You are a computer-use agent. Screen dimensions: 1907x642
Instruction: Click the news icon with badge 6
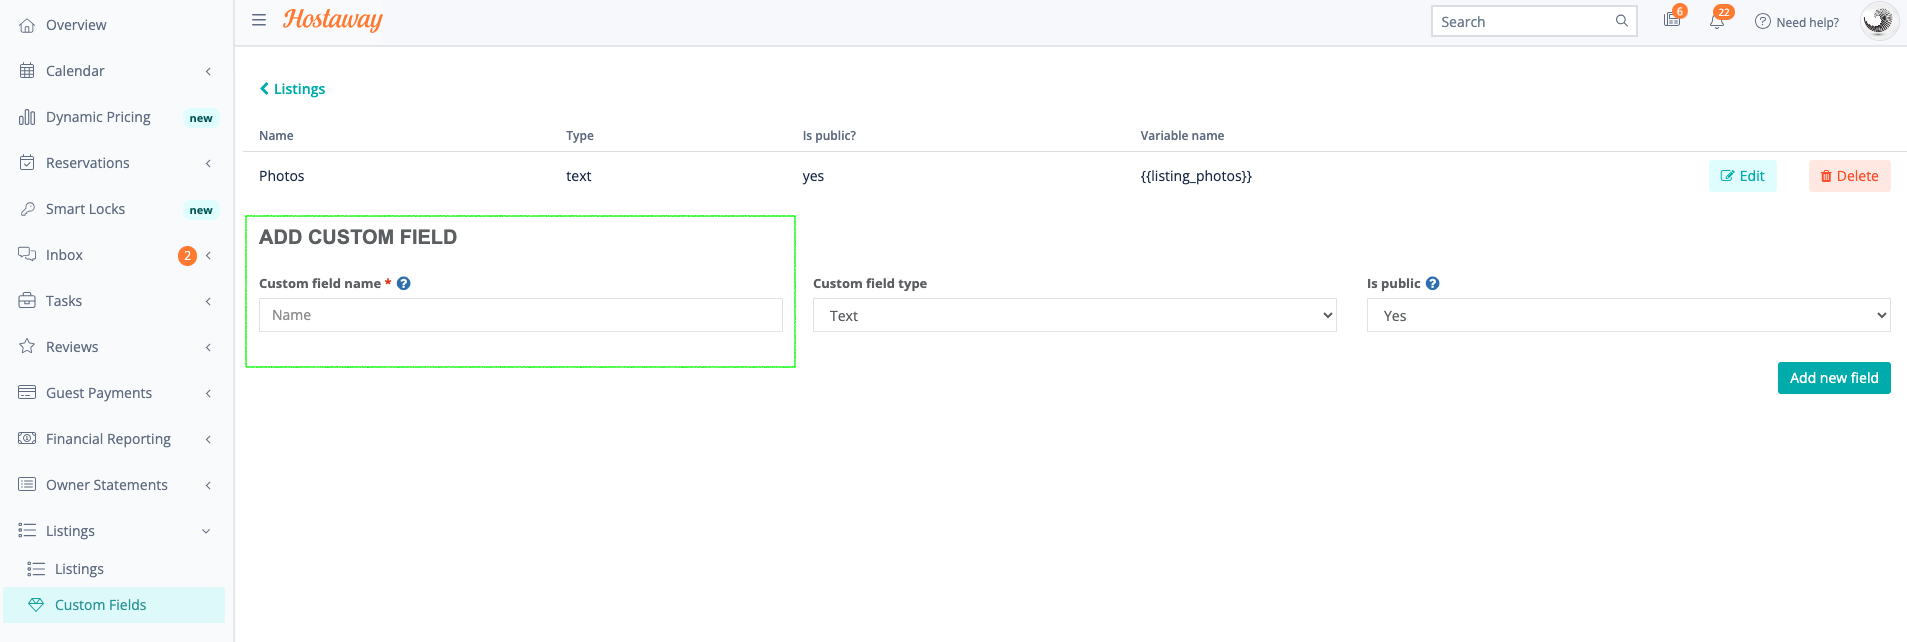[1672, 20]
